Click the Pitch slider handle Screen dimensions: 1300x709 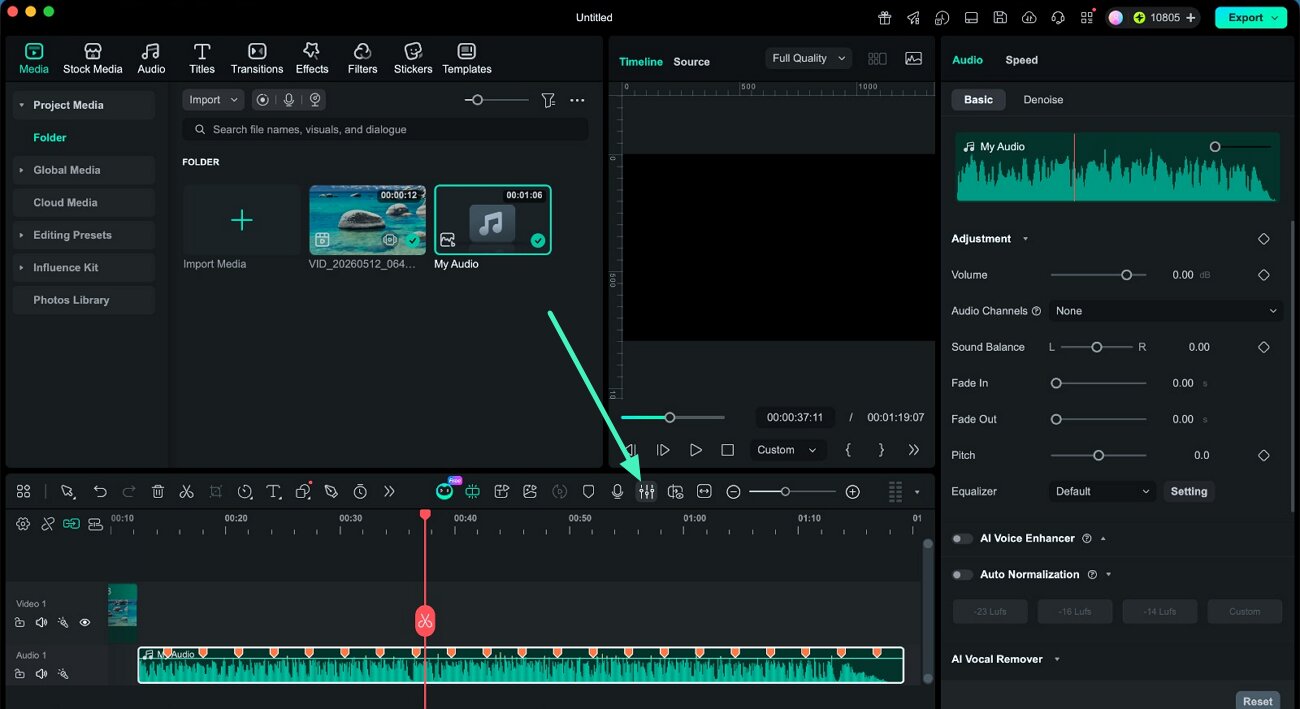tap(1098, 455)
